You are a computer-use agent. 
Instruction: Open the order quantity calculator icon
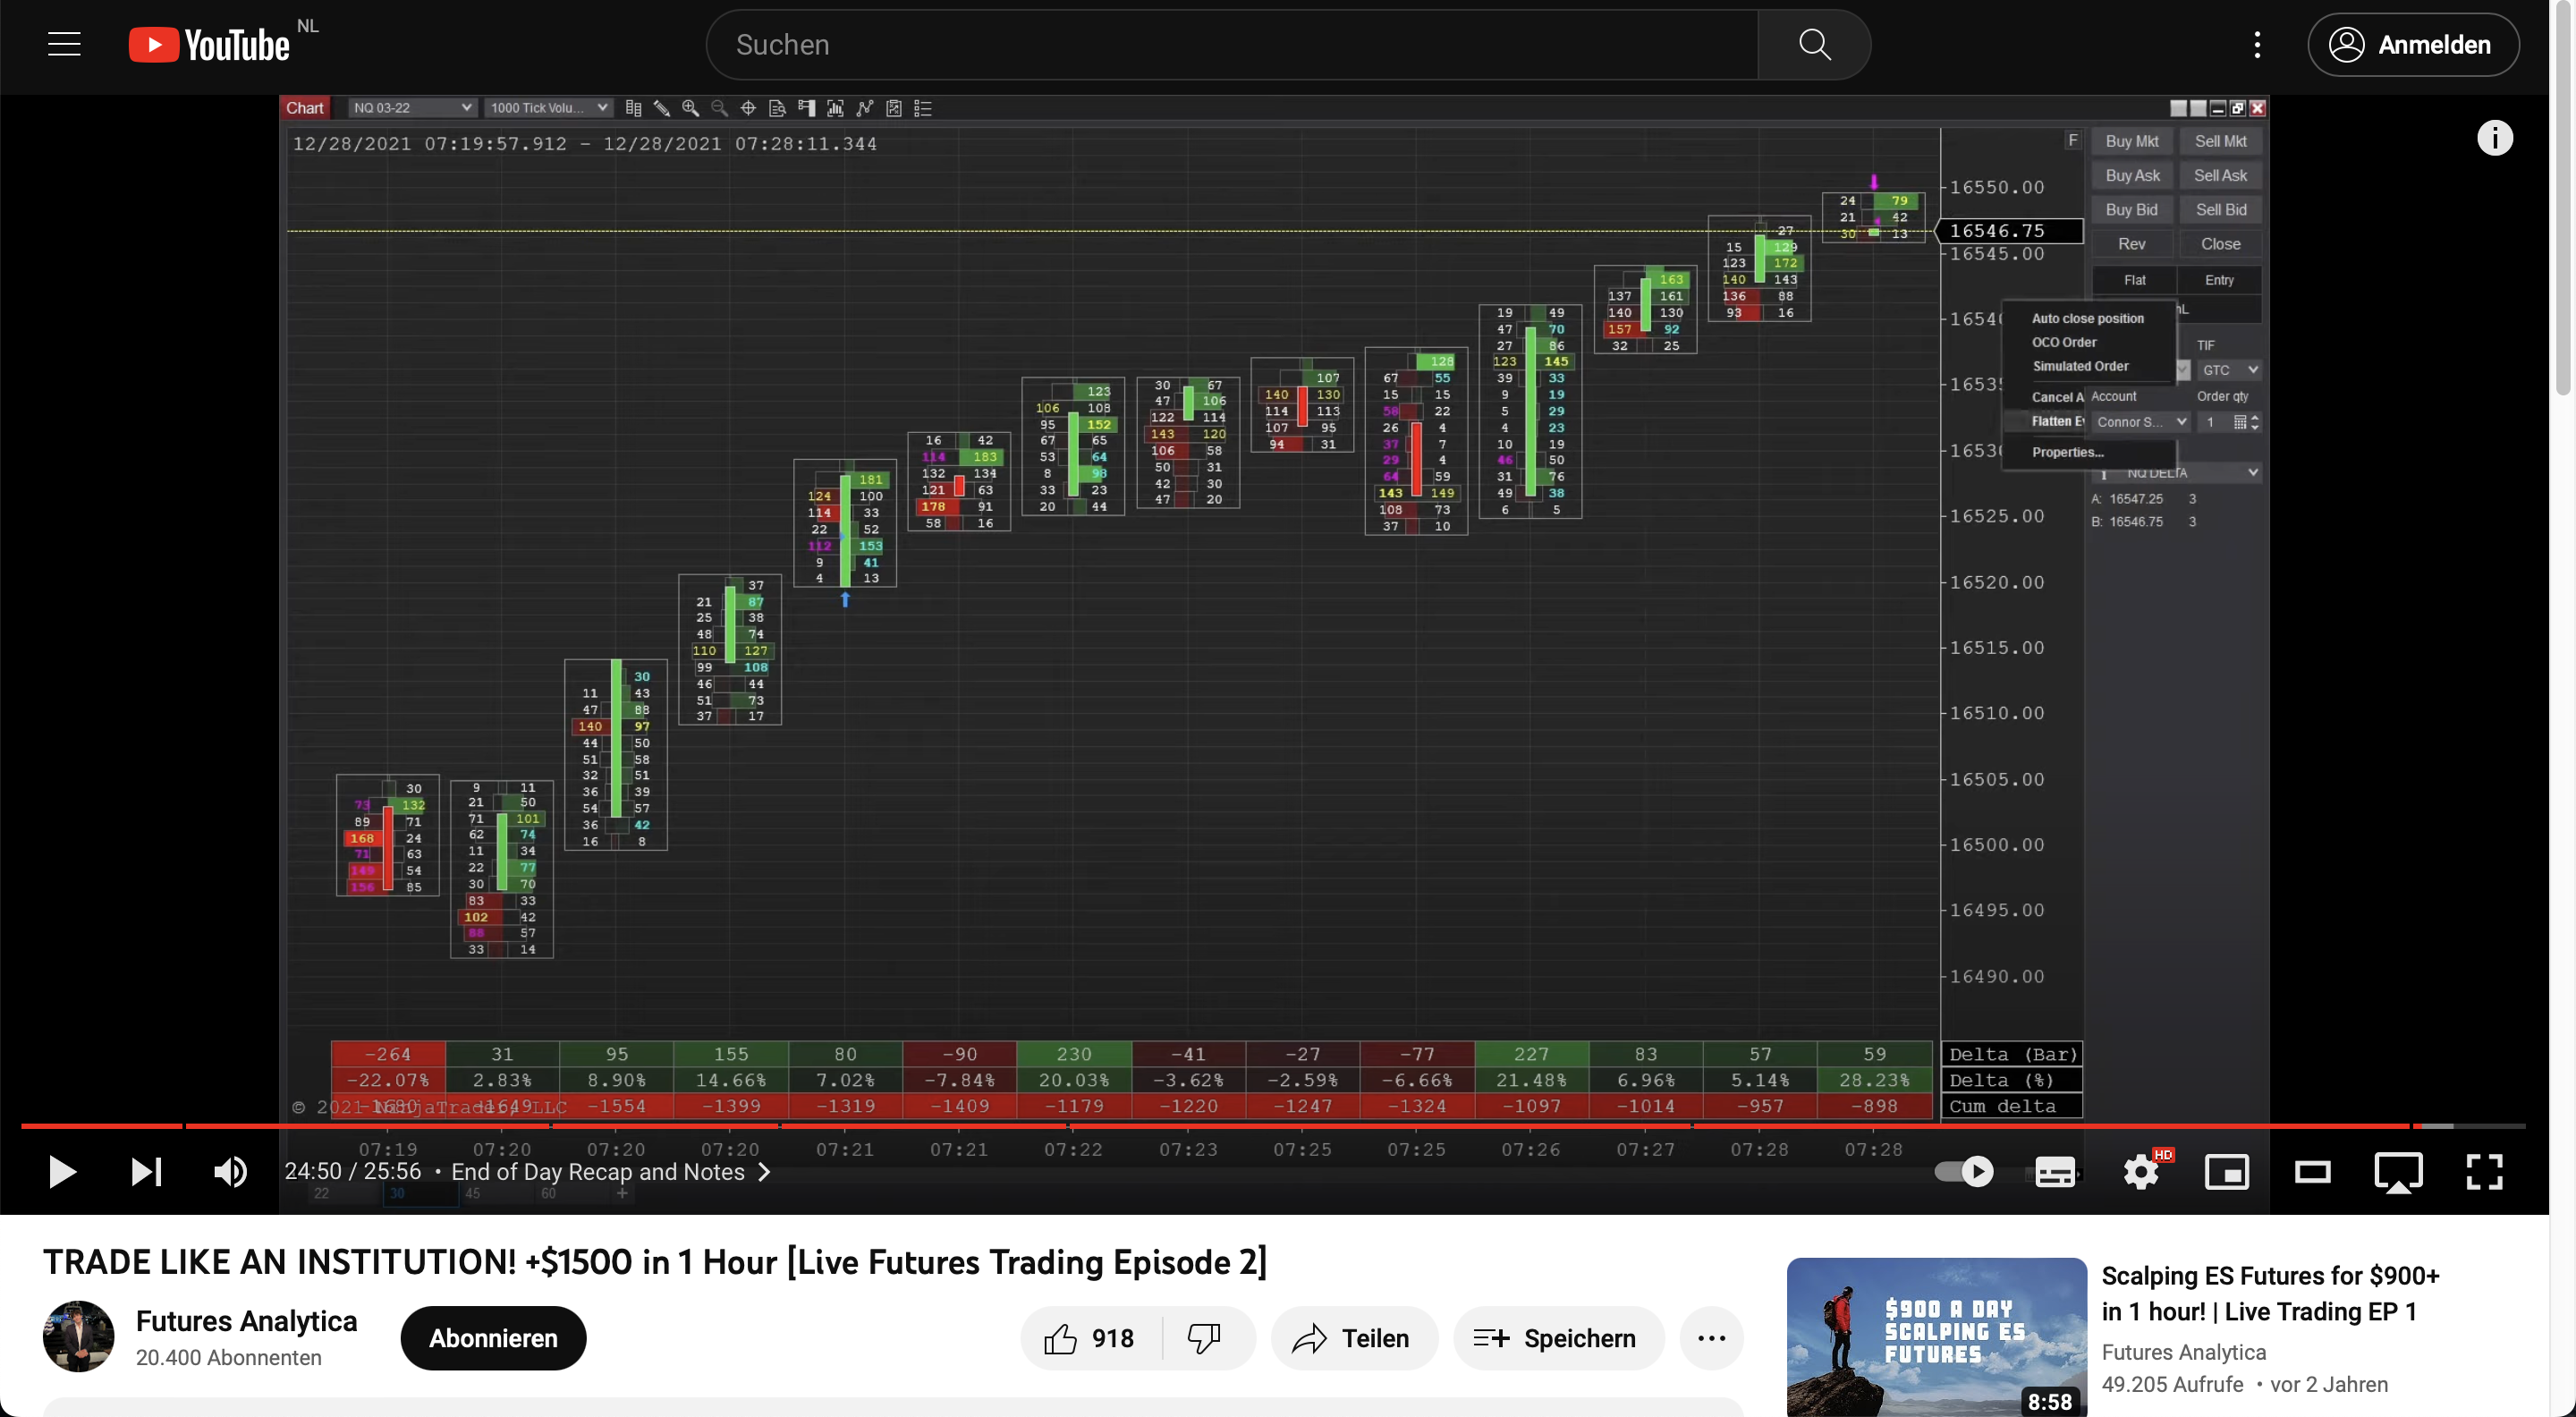[2240, 422]
